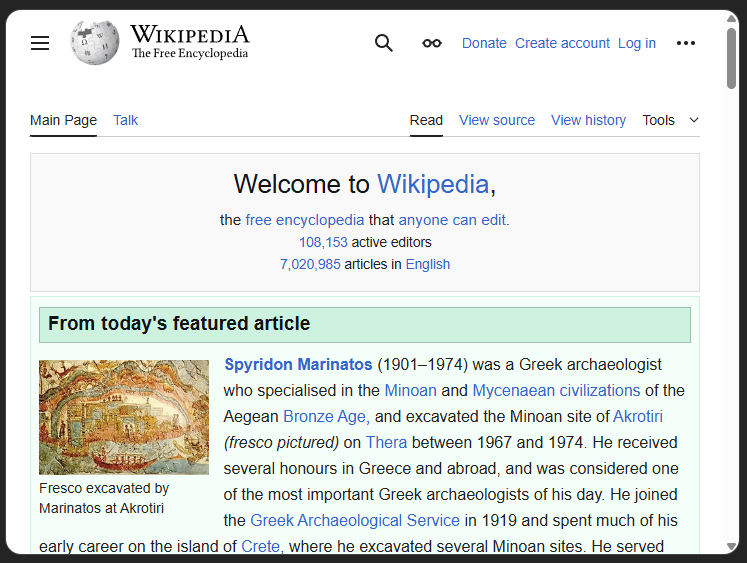The height and width of the screenshot is (563, 747).
Task: Open the Spyridon Marinatos article link
Action: 298,364
